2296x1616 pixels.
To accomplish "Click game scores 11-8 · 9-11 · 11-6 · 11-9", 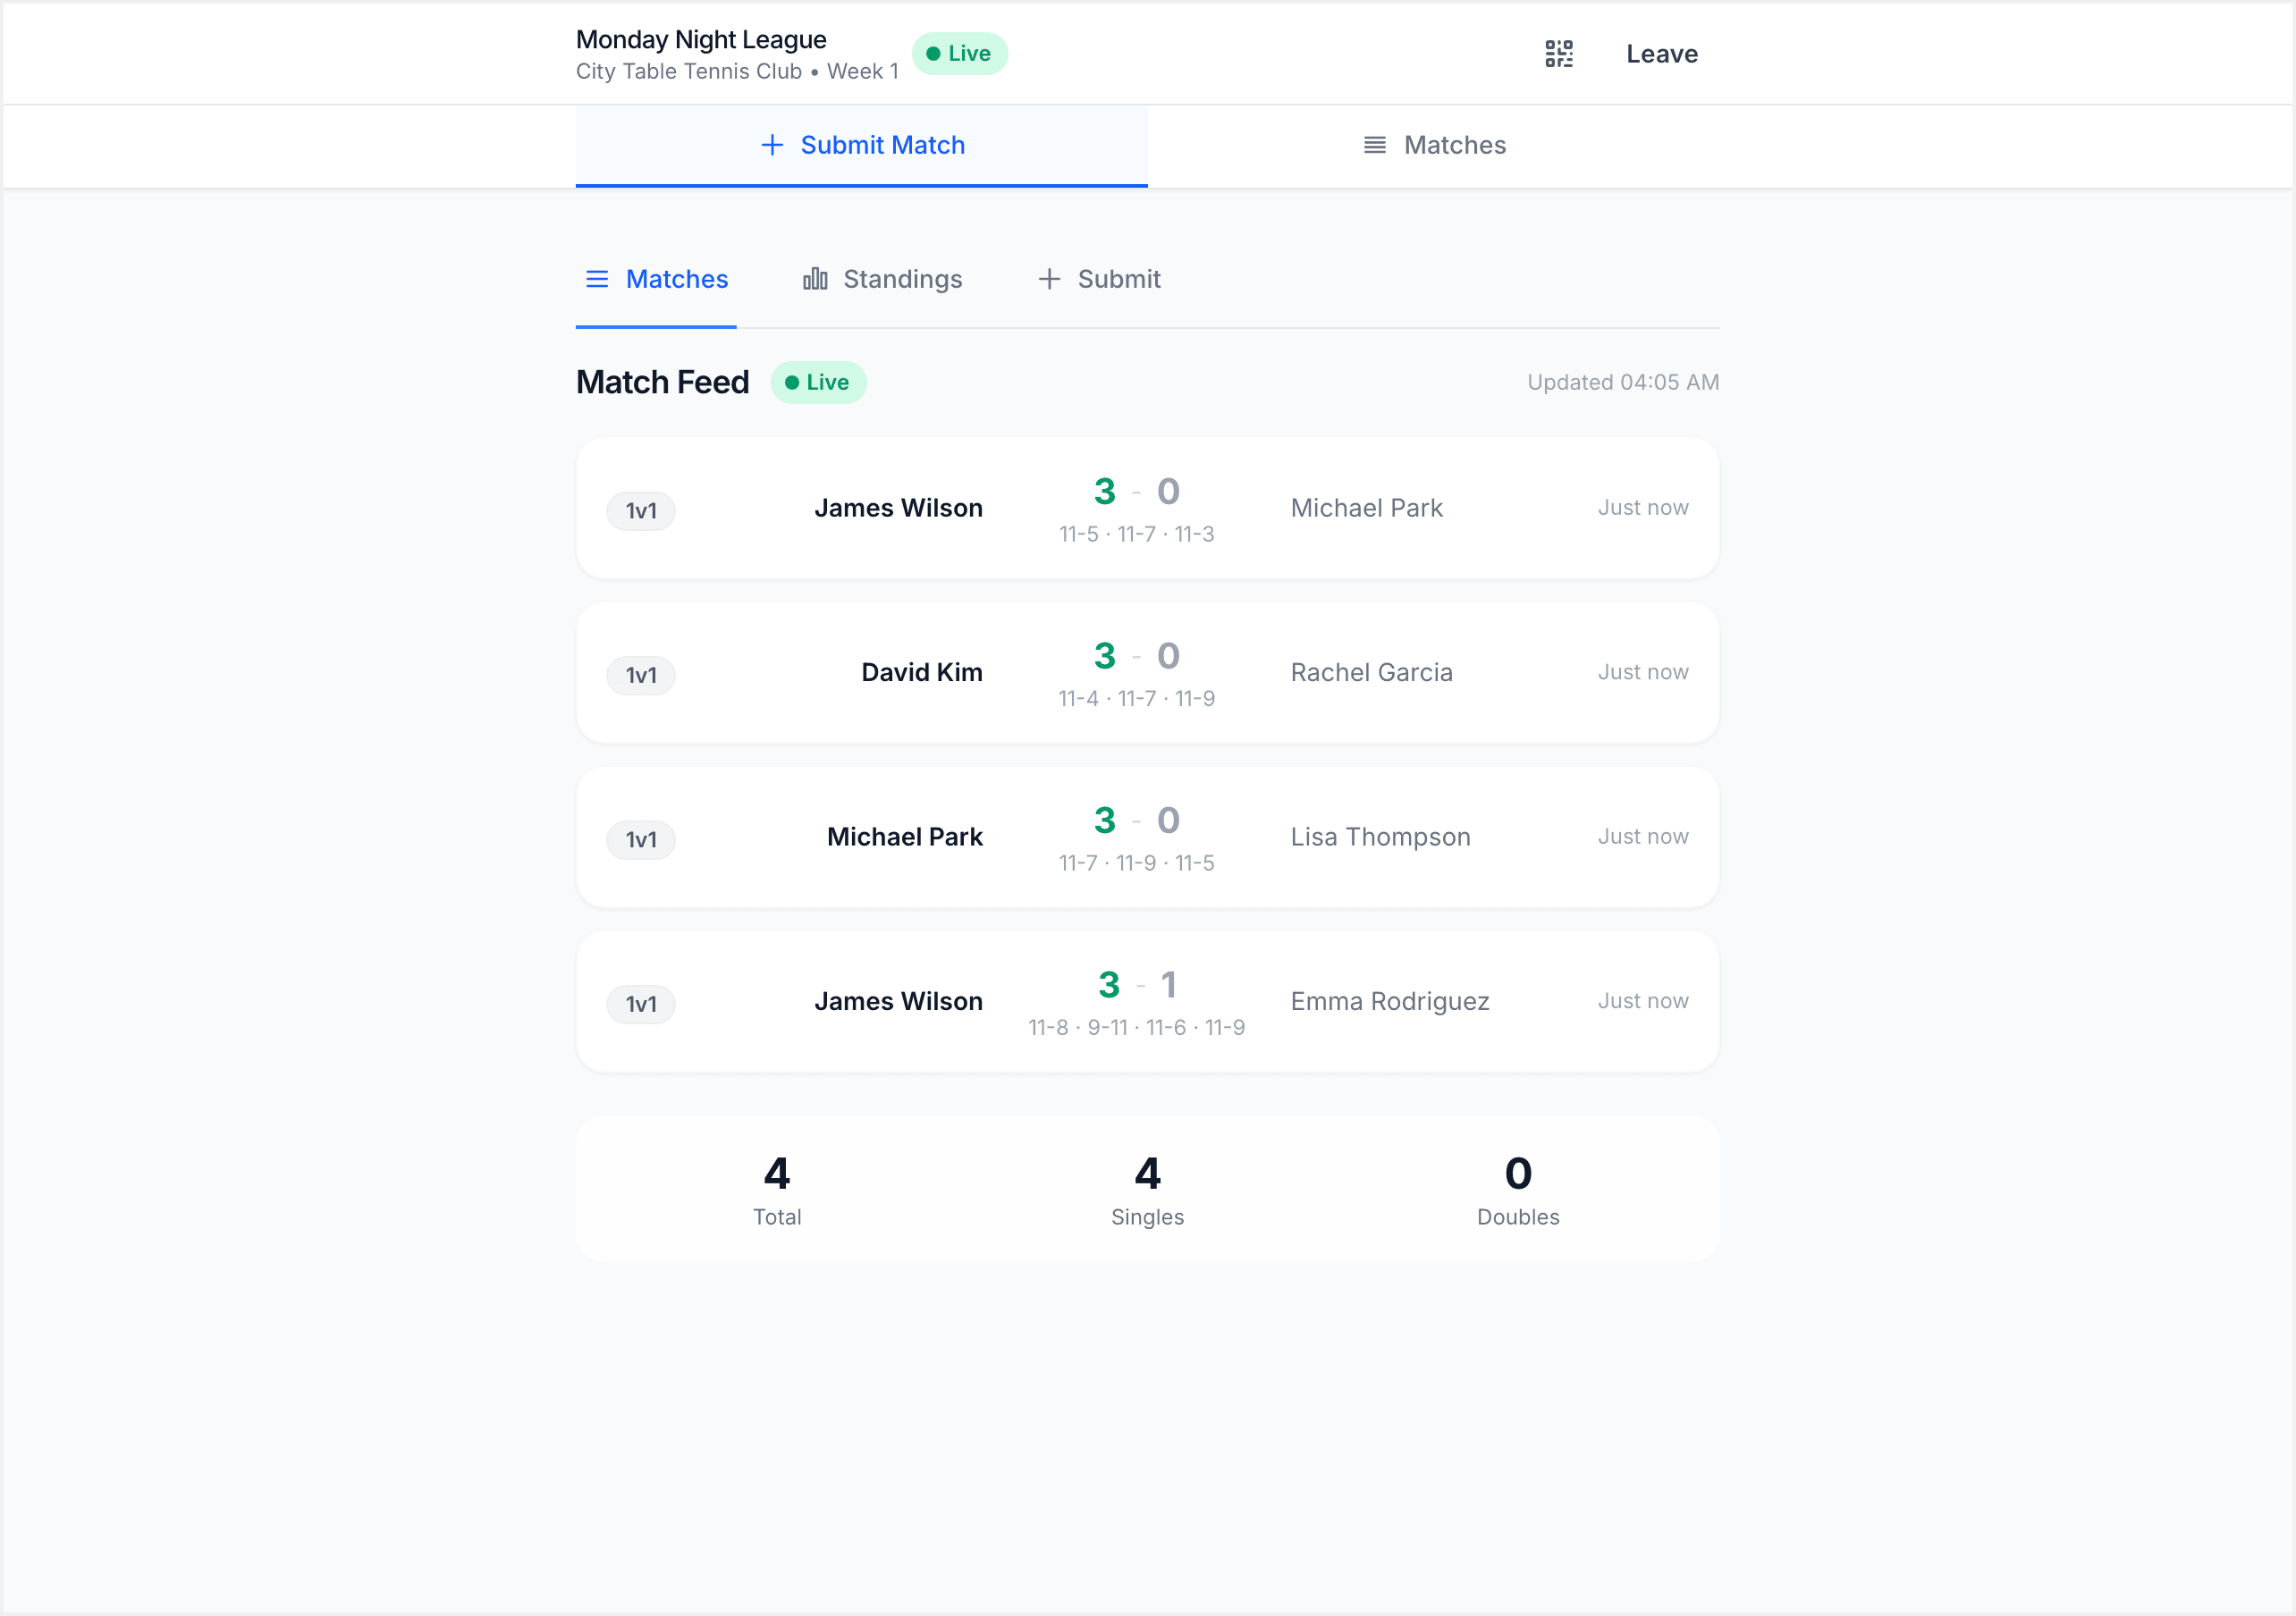I will pos(1136,1028).
